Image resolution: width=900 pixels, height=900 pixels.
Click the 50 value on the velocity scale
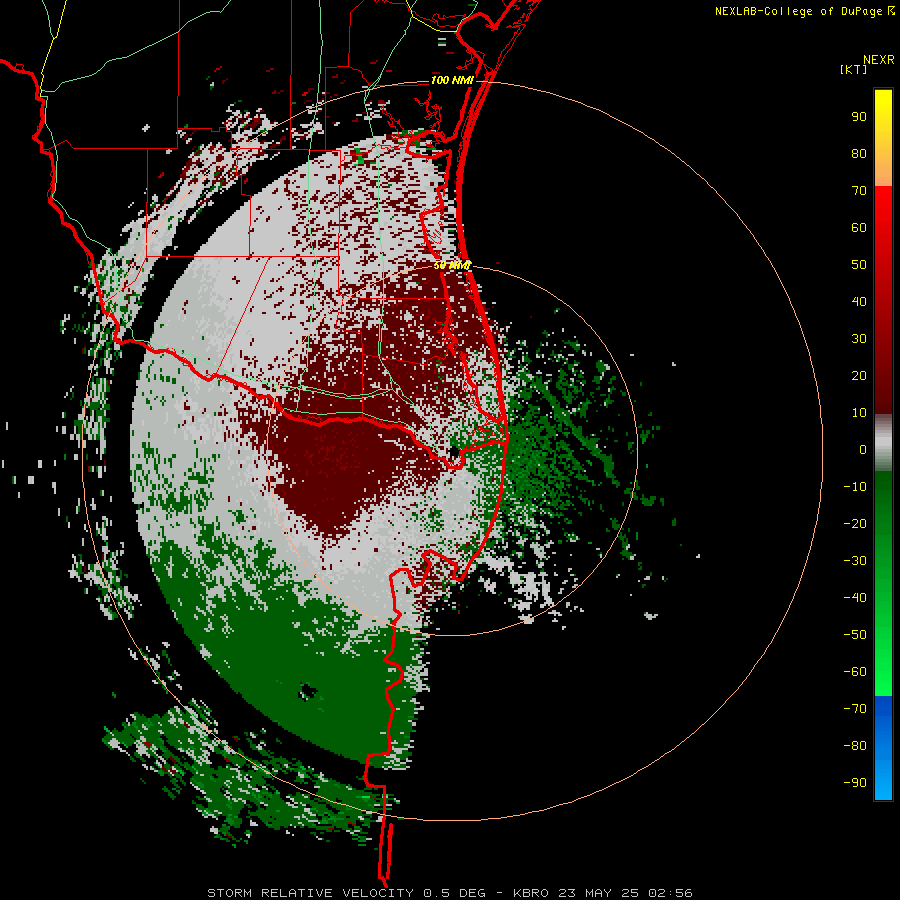[x=859, y=265]
